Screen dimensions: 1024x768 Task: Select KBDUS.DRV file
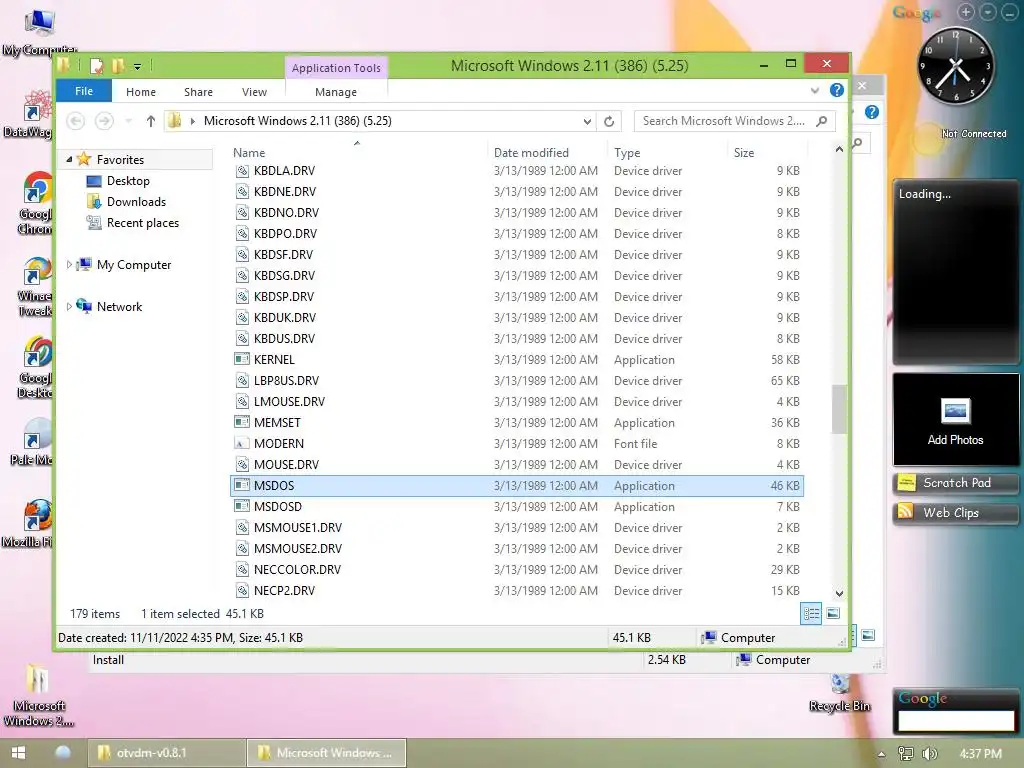click(517, 338)
